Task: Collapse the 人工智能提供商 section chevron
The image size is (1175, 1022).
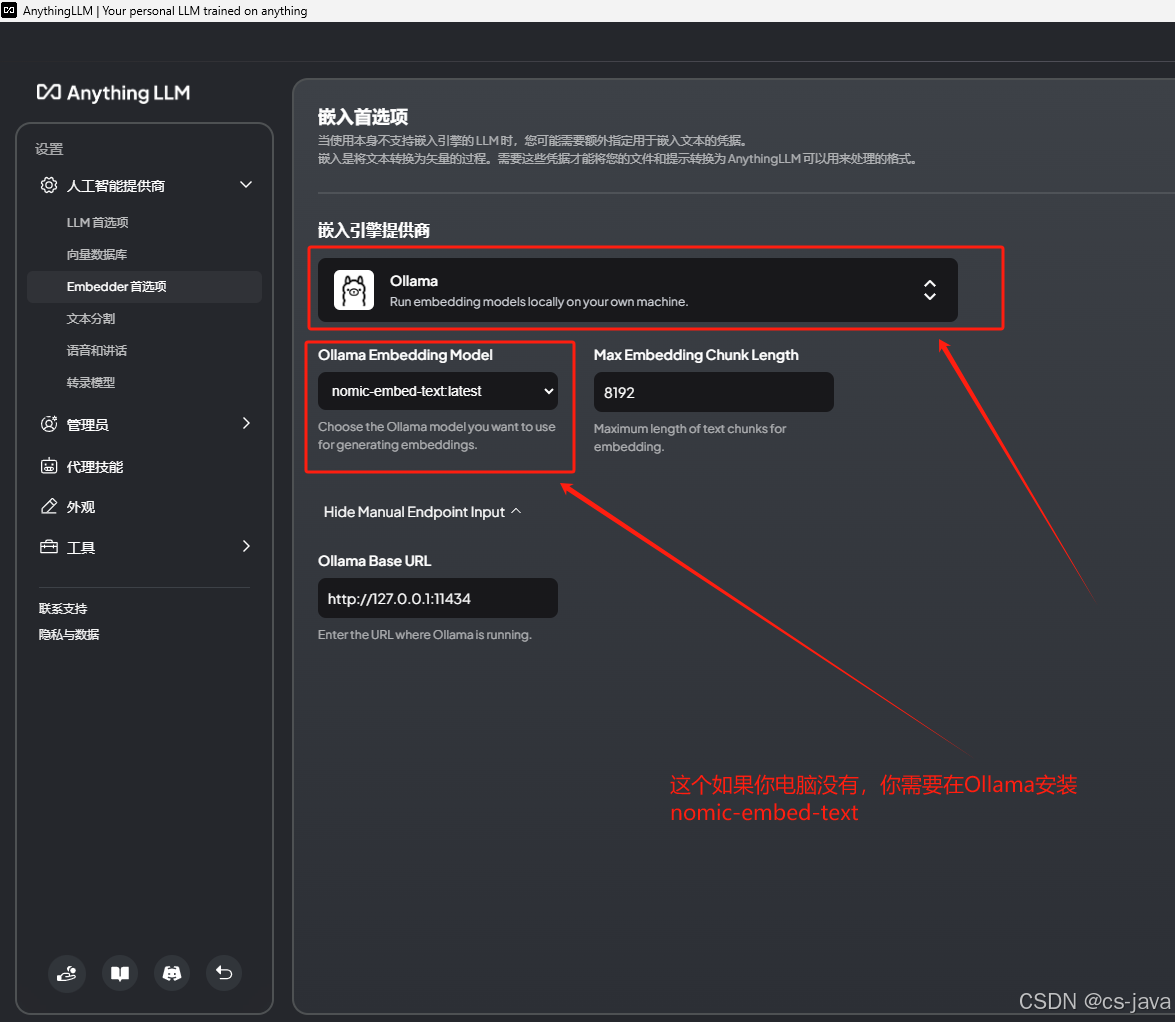Action: [246, 184]
